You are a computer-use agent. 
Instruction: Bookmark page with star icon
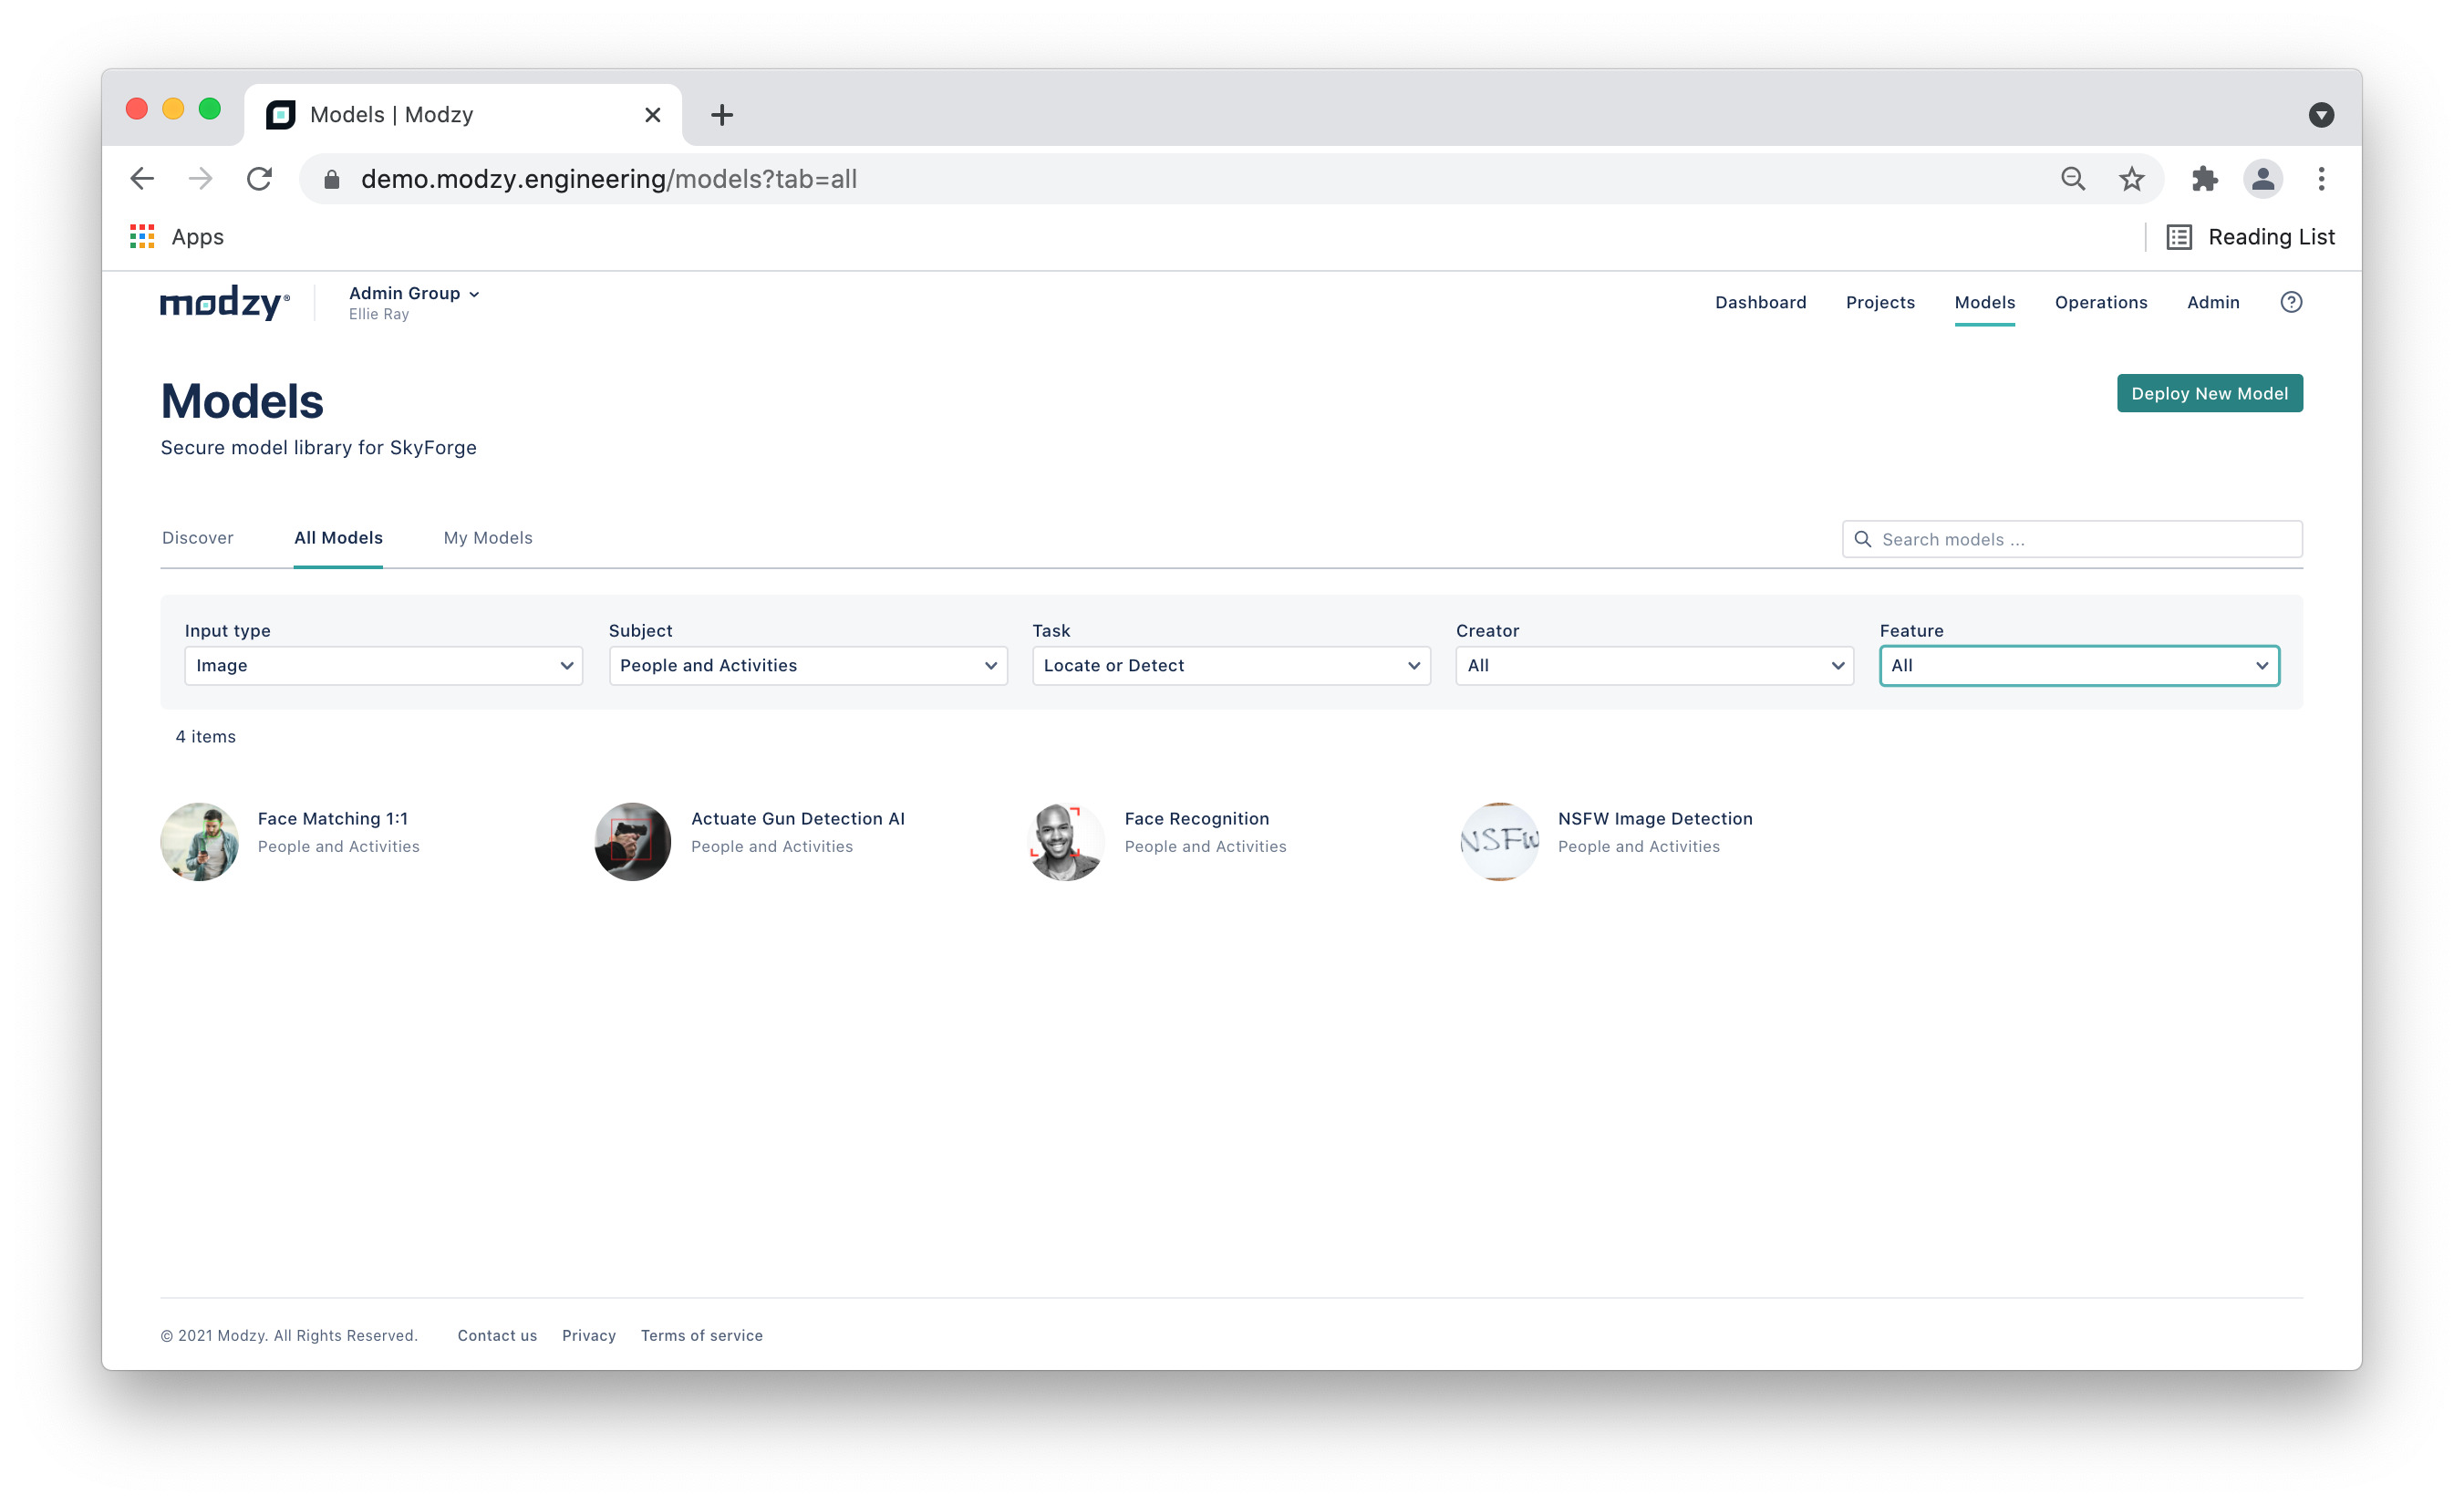2131,179
